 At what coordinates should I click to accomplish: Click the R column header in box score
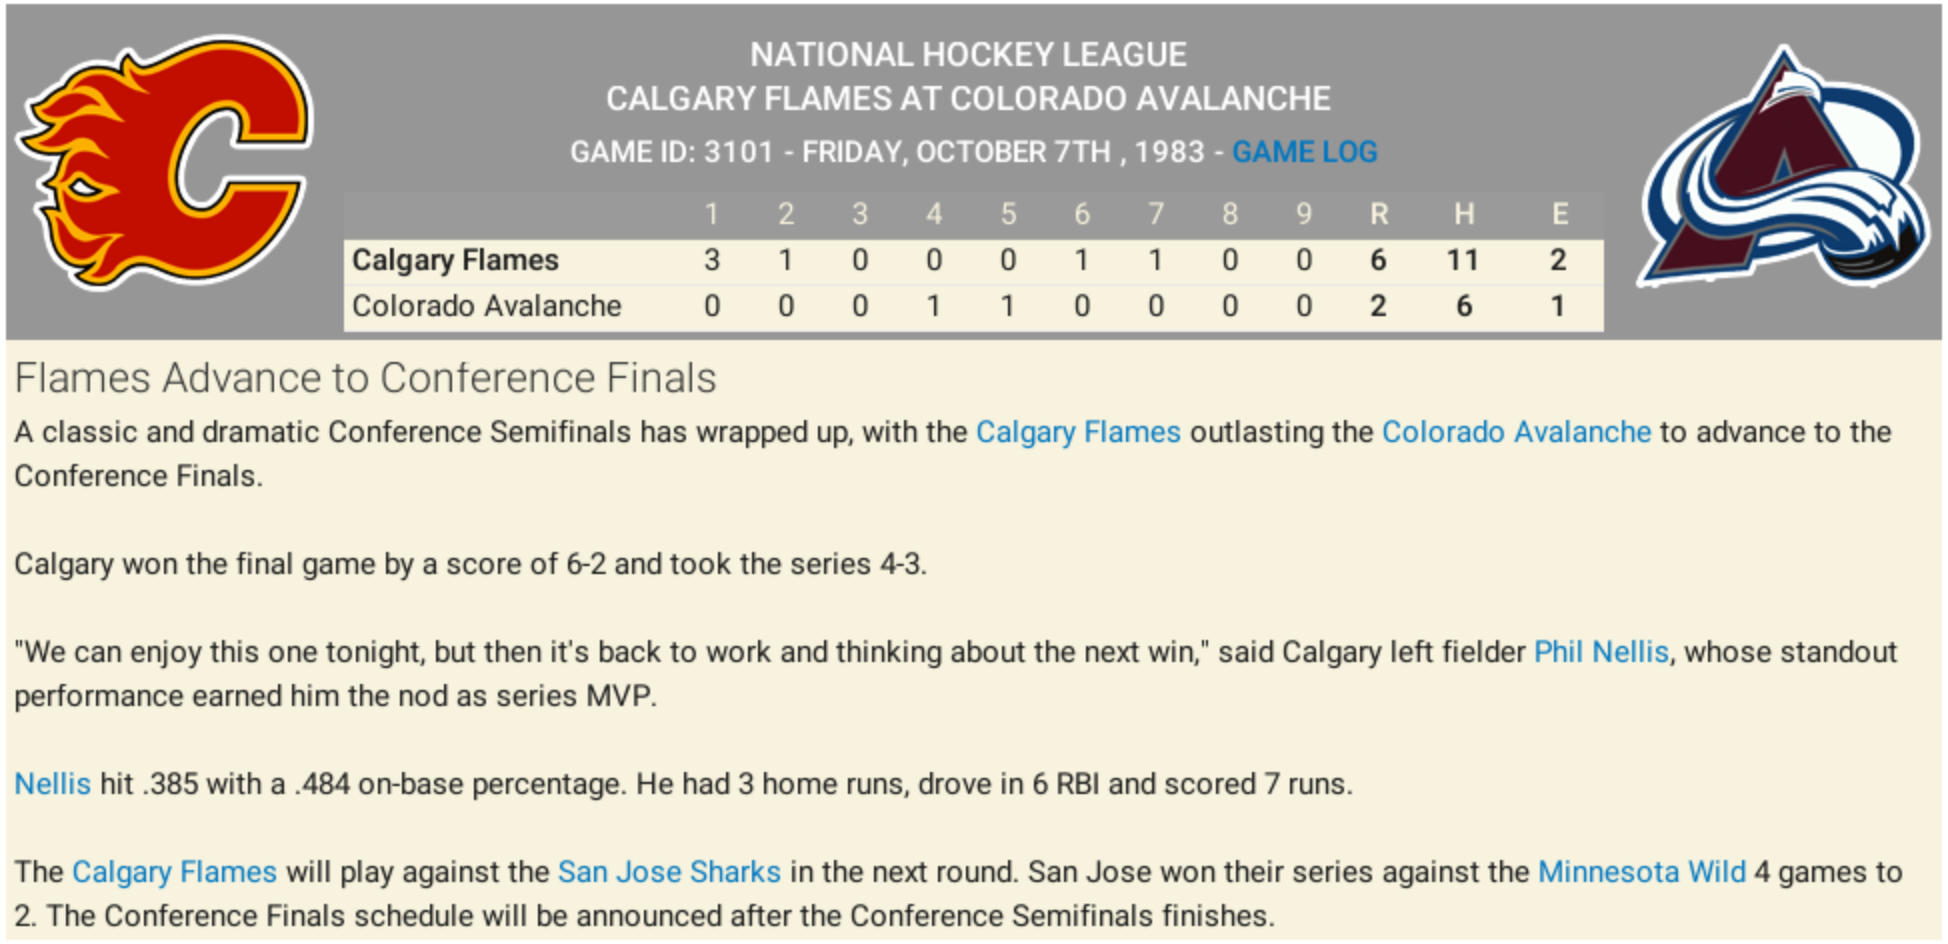point(1378,214)
